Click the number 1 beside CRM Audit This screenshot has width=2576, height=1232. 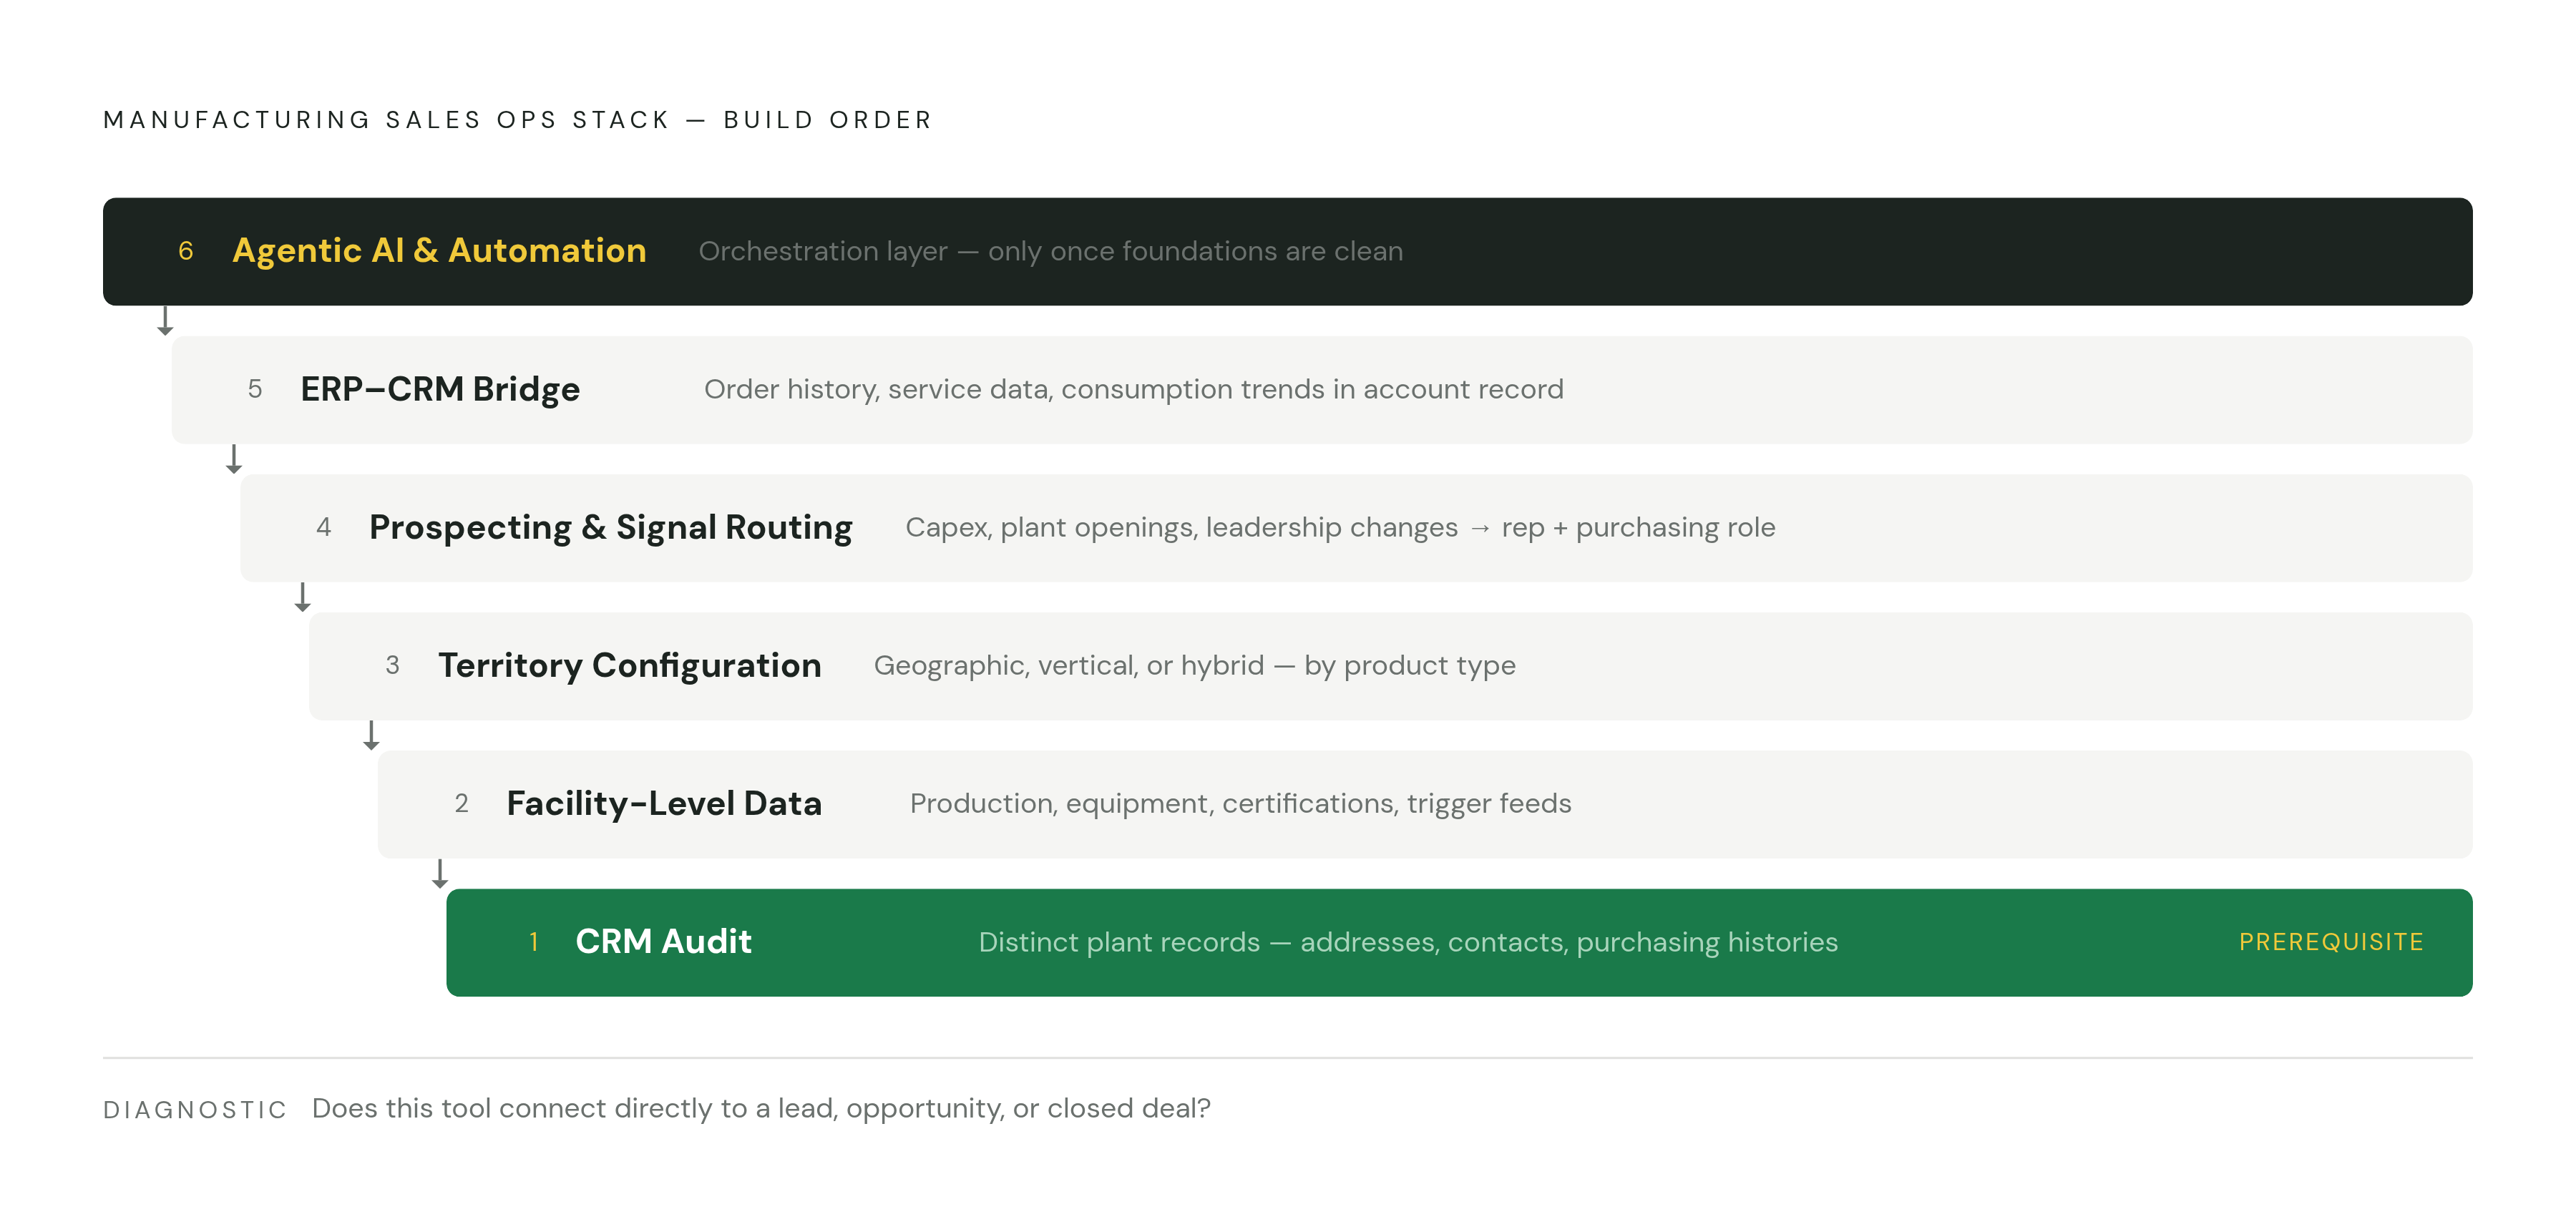pos(534,942)
